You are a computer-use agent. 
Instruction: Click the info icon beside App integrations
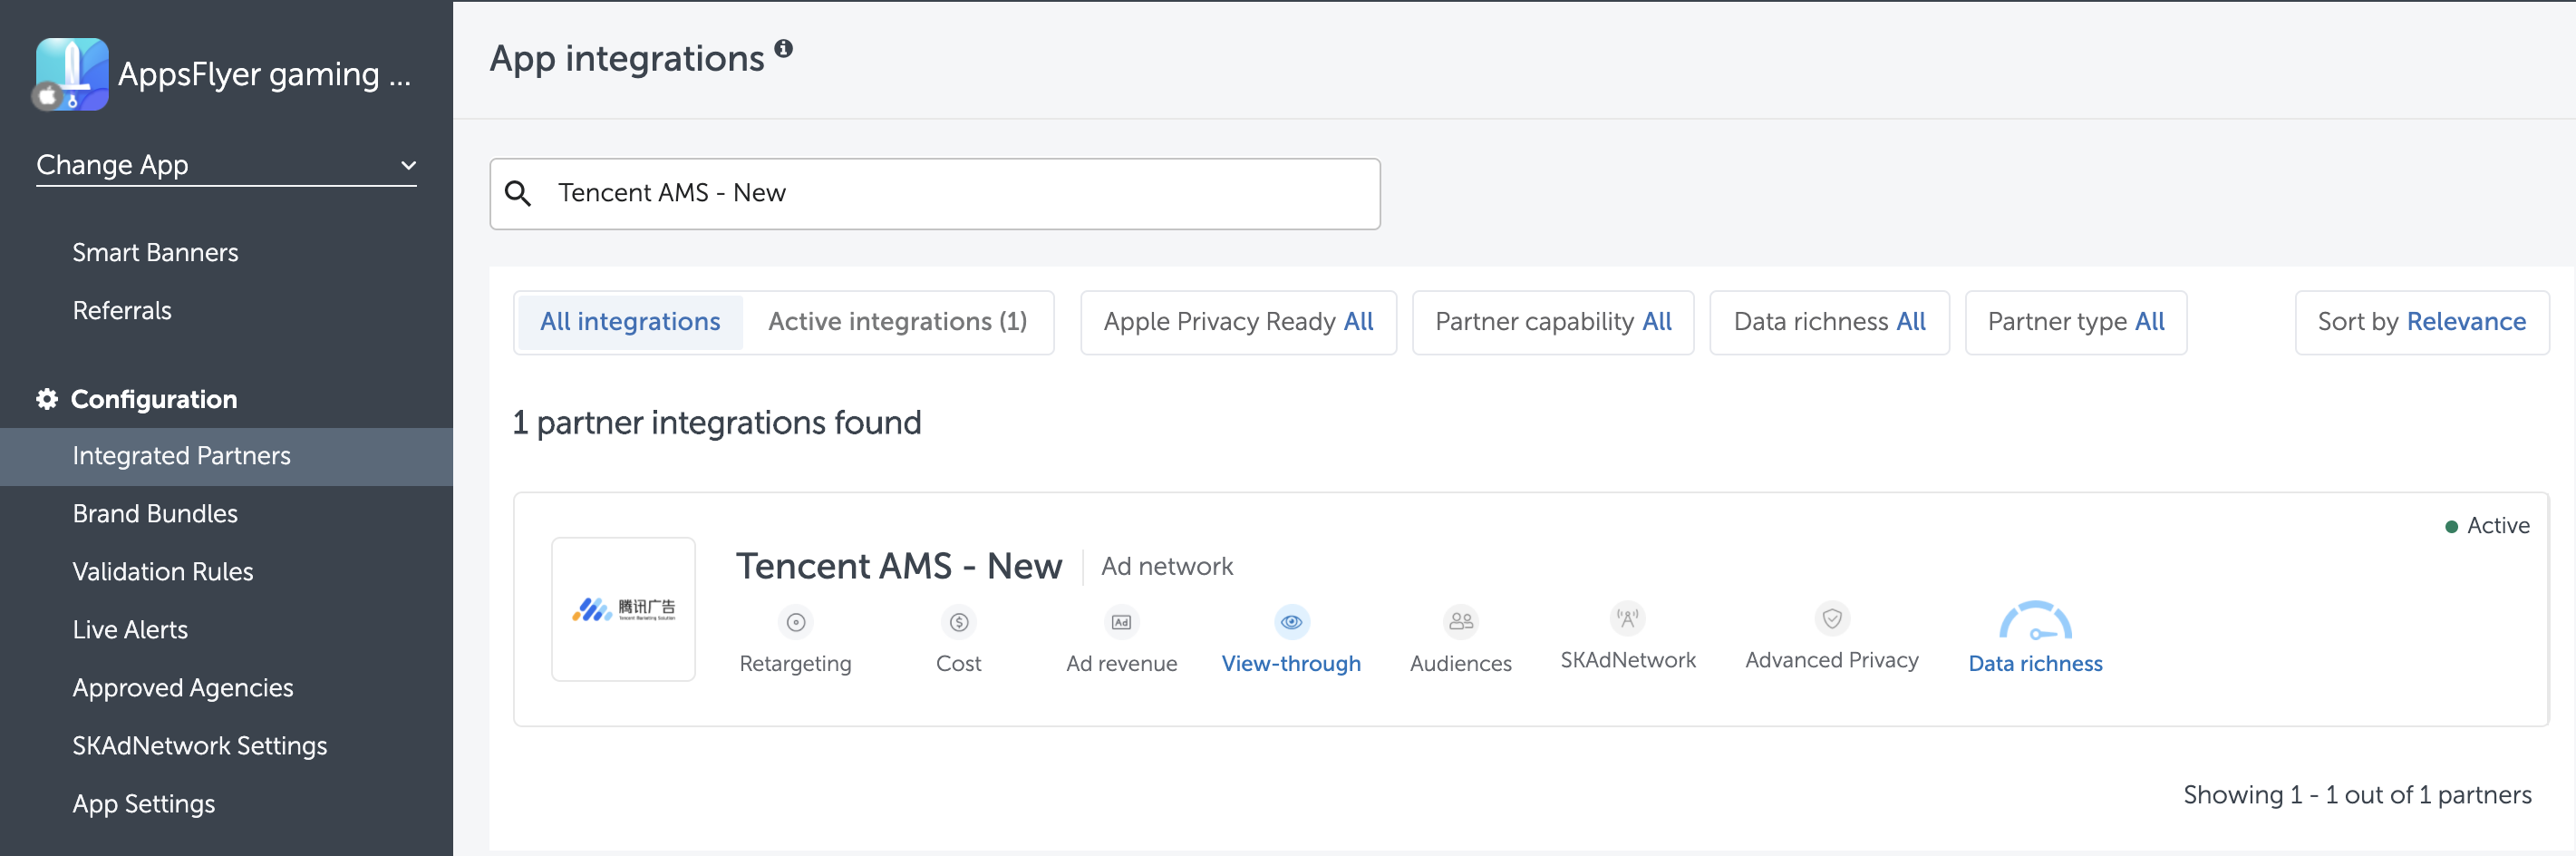784,48
